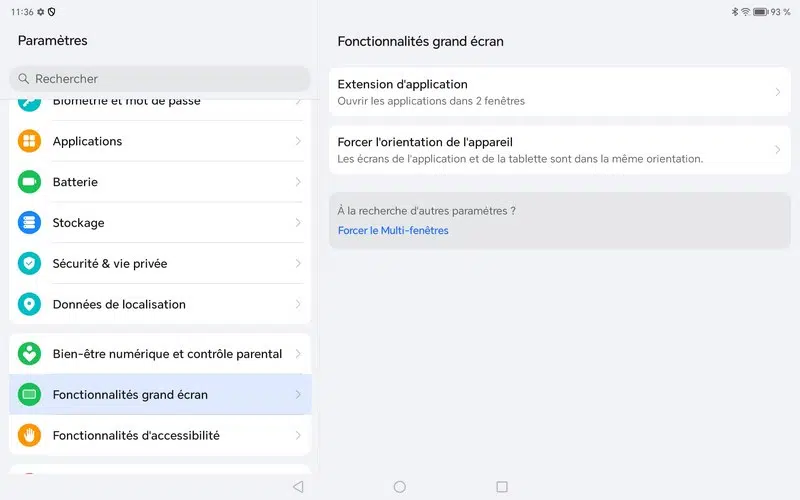This screenshot has width=800, height=500.
Task: Click the orange Applications grid icon
Action: pos(30,141)
